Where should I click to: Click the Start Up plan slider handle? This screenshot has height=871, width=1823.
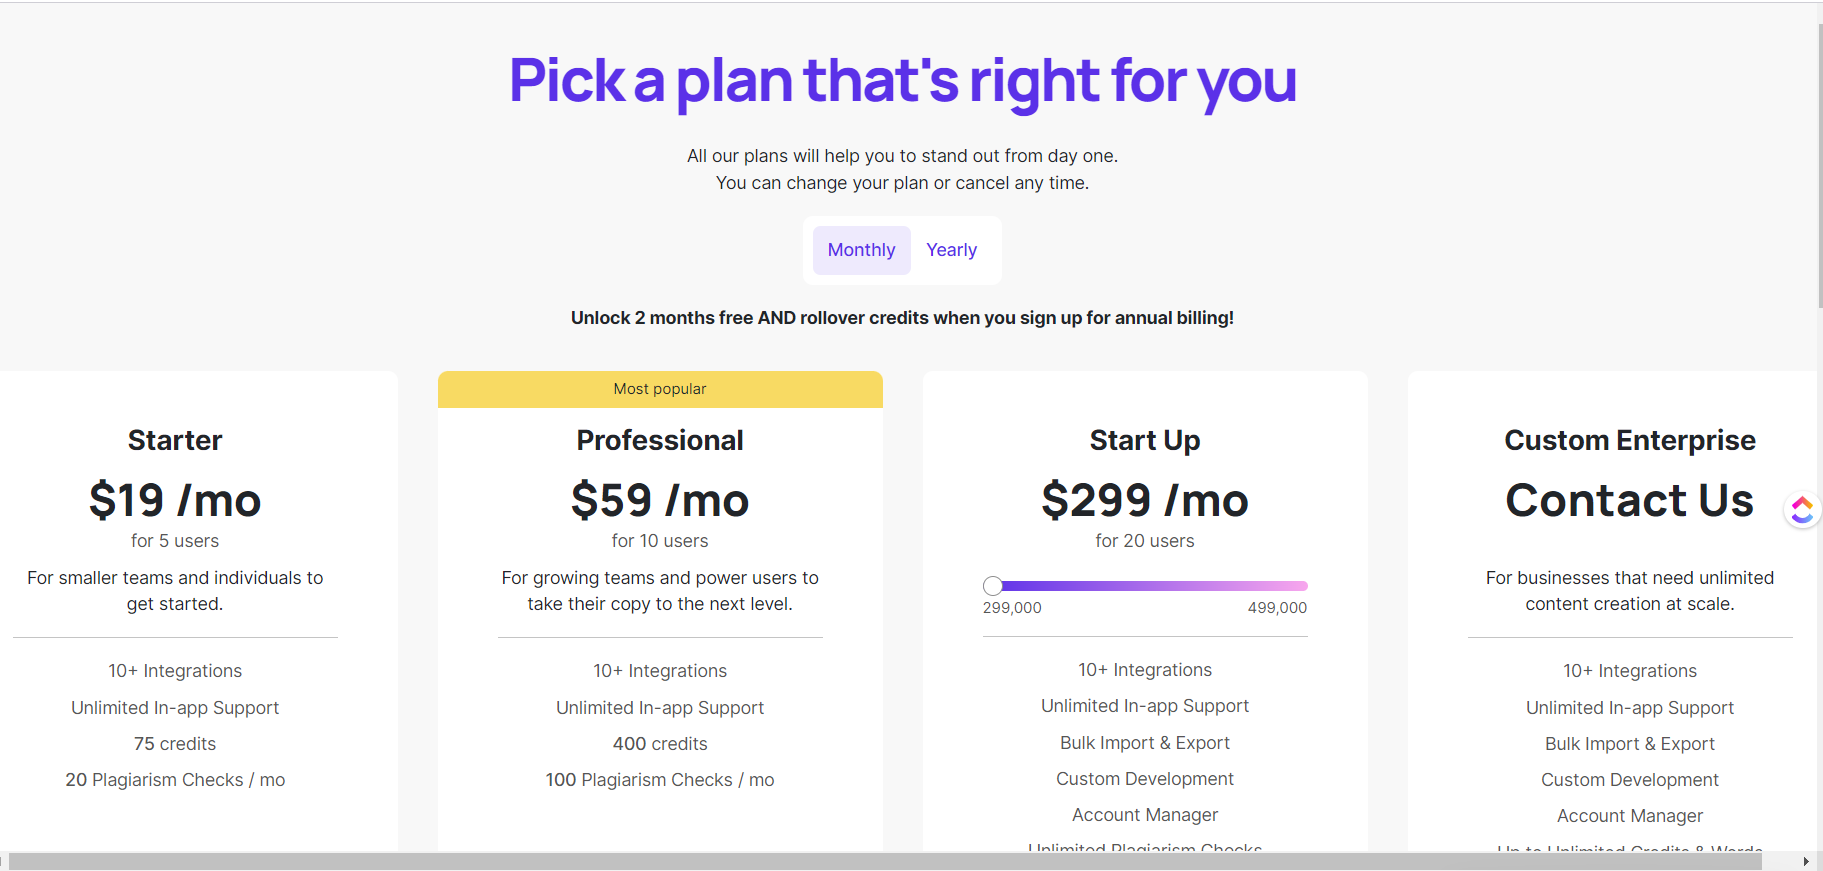993,586
